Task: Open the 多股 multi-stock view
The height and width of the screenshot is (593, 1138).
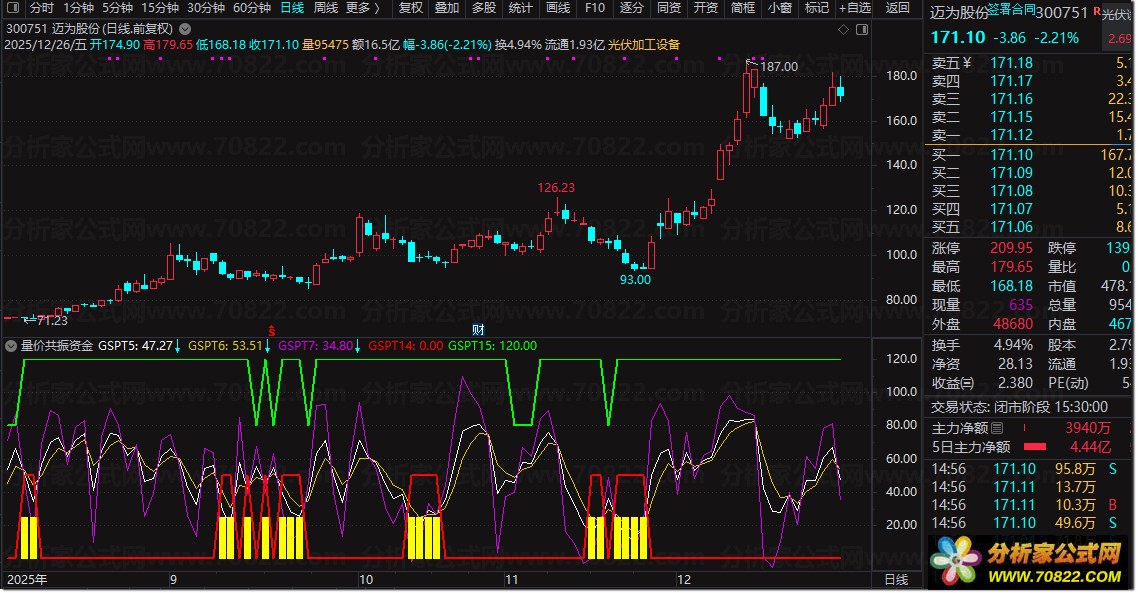Action: tap(484, 8)
